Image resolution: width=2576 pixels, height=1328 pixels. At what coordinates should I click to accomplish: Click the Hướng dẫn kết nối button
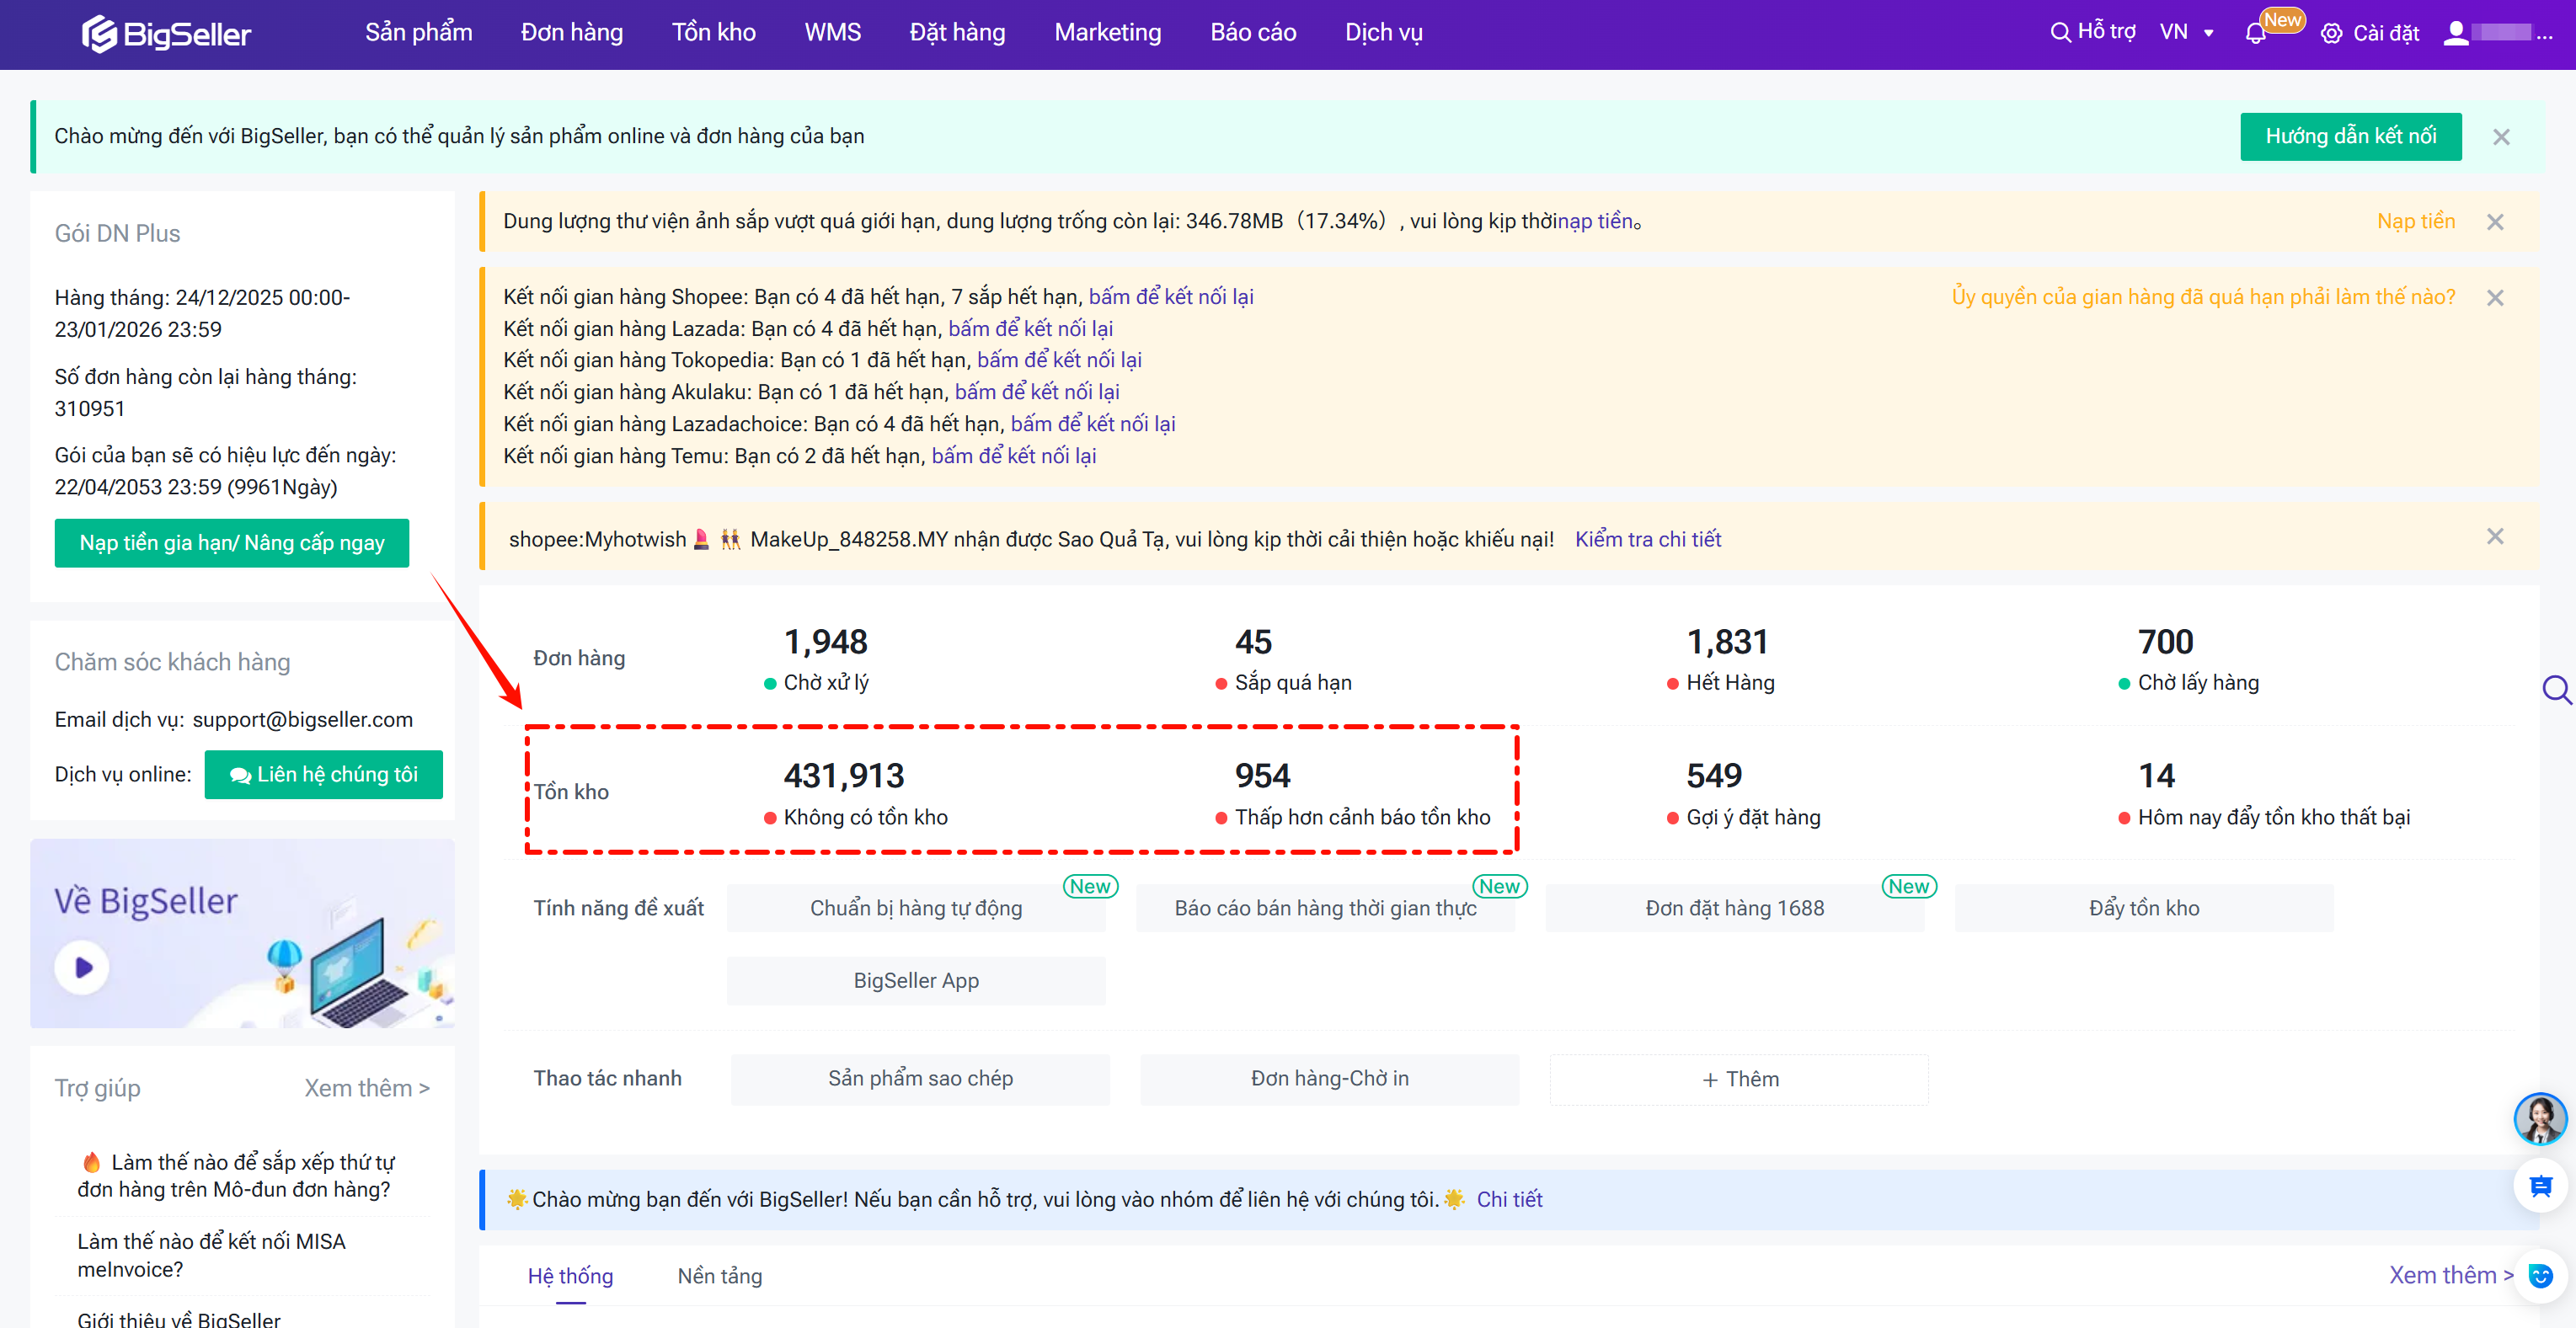pos(2351,136)
